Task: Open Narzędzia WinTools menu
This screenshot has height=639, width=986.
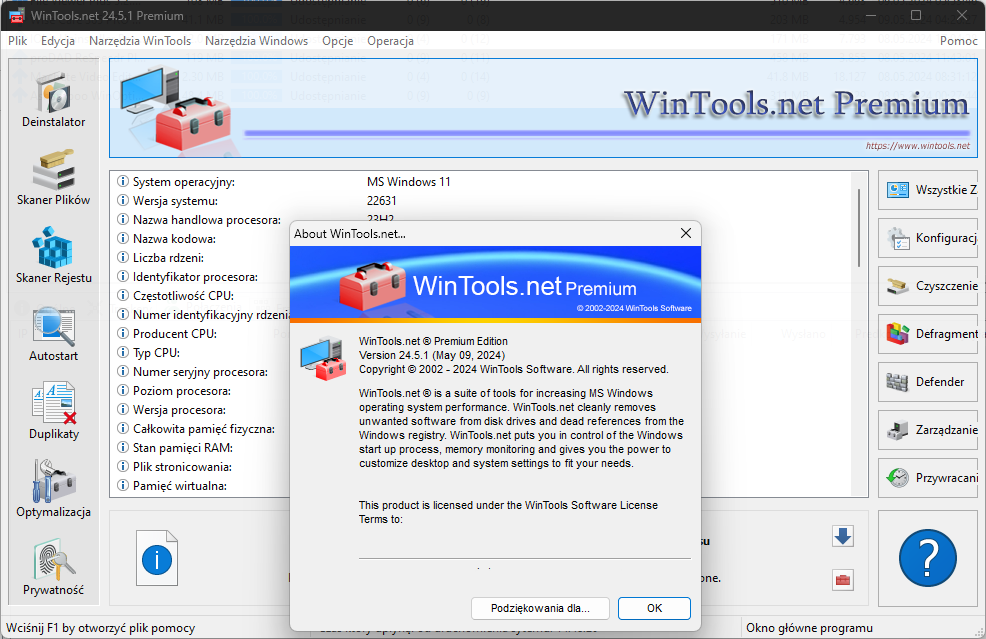Action: pyautogui.click(x=140, y=41)
